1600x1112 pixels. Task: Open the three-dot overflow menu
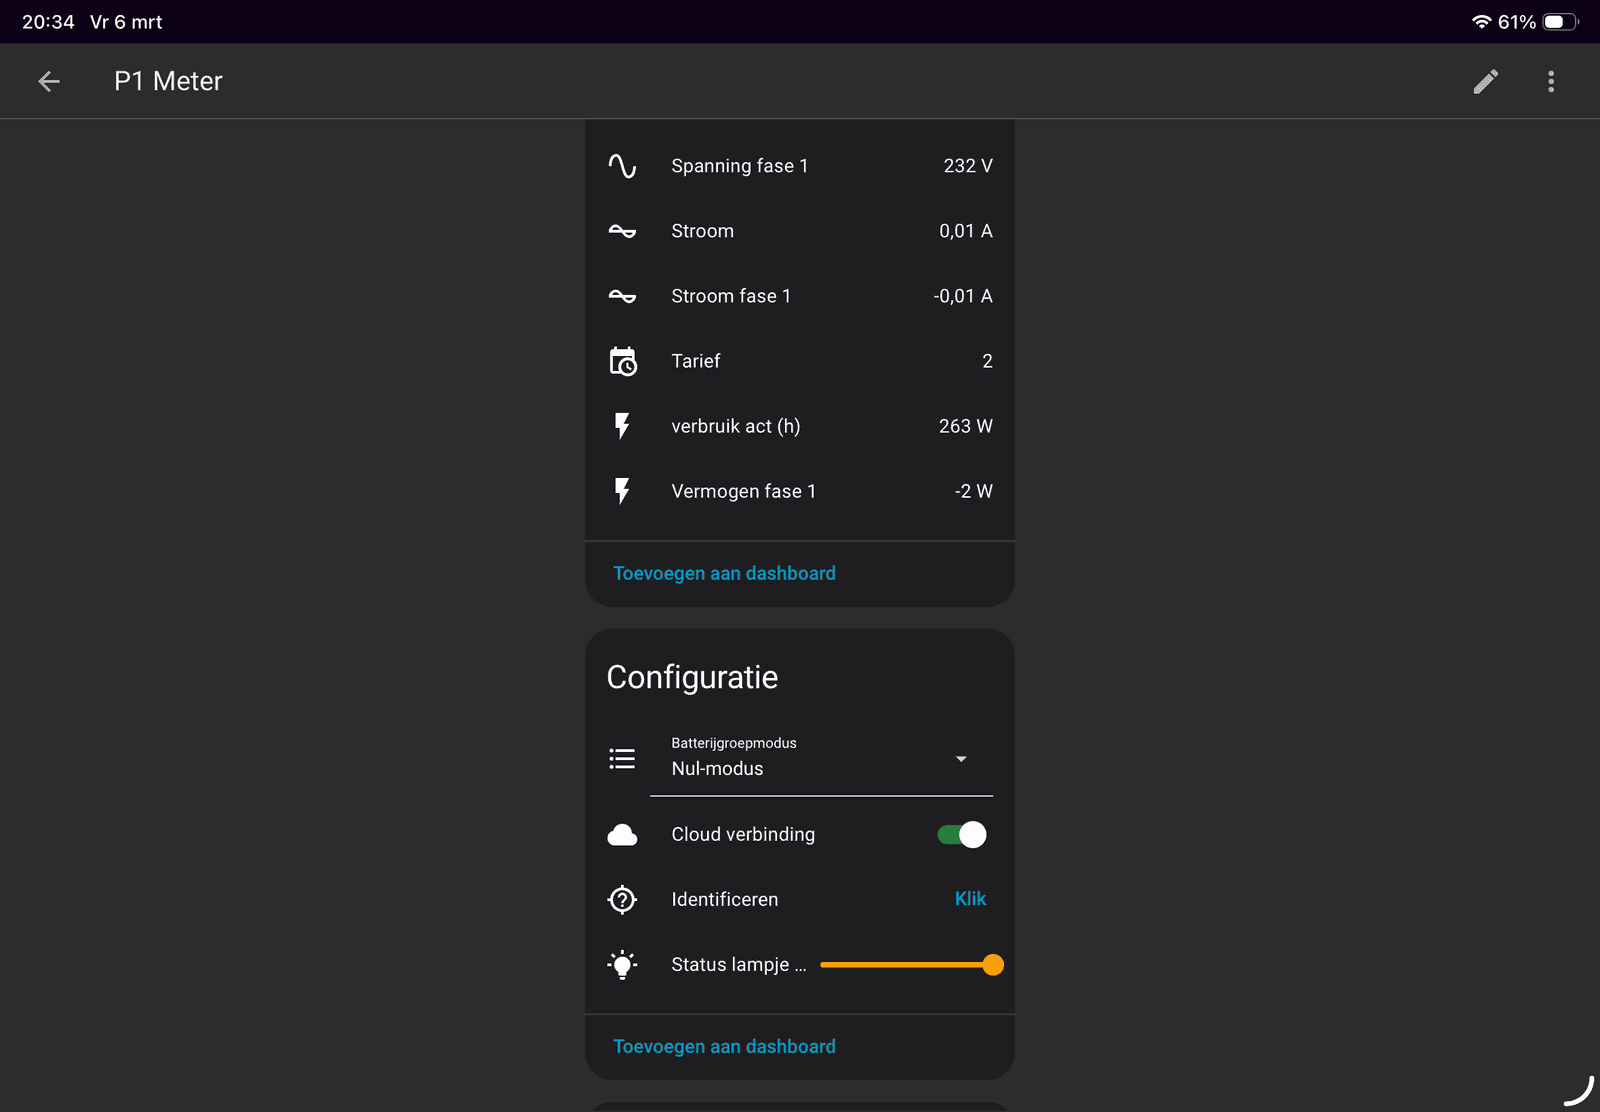[x=1550, y=82]
